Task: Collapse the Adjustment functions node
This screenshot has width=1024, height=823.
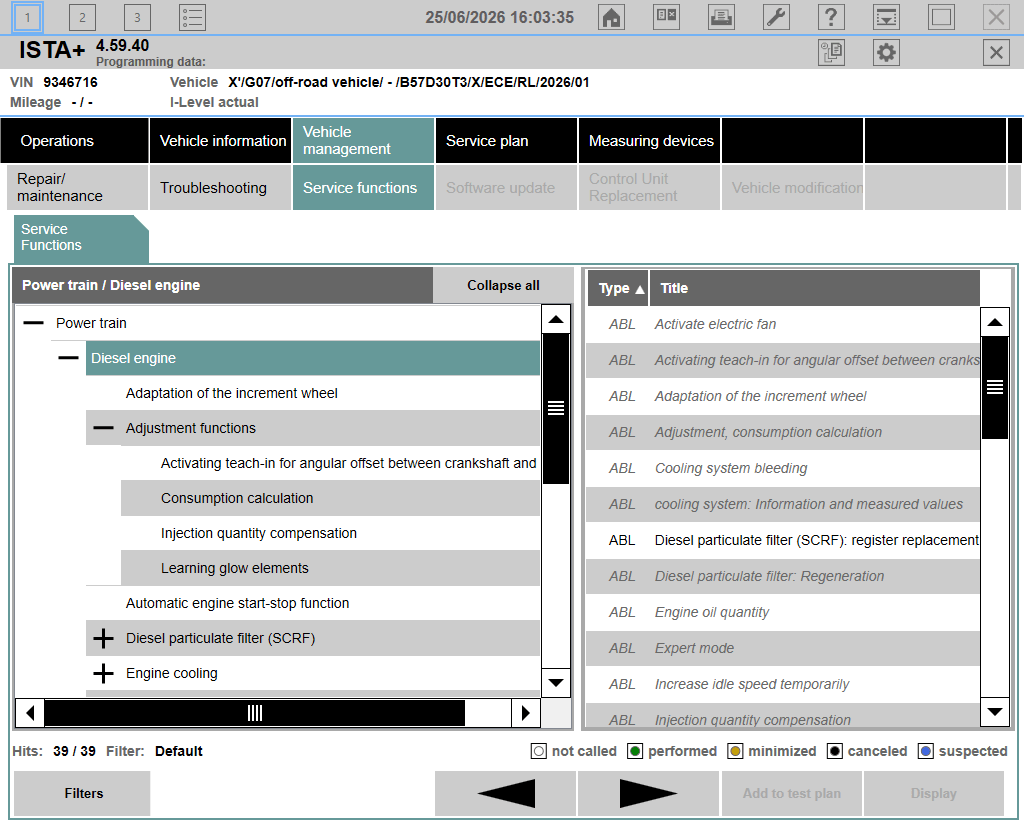Action: (x=103, y=428)
